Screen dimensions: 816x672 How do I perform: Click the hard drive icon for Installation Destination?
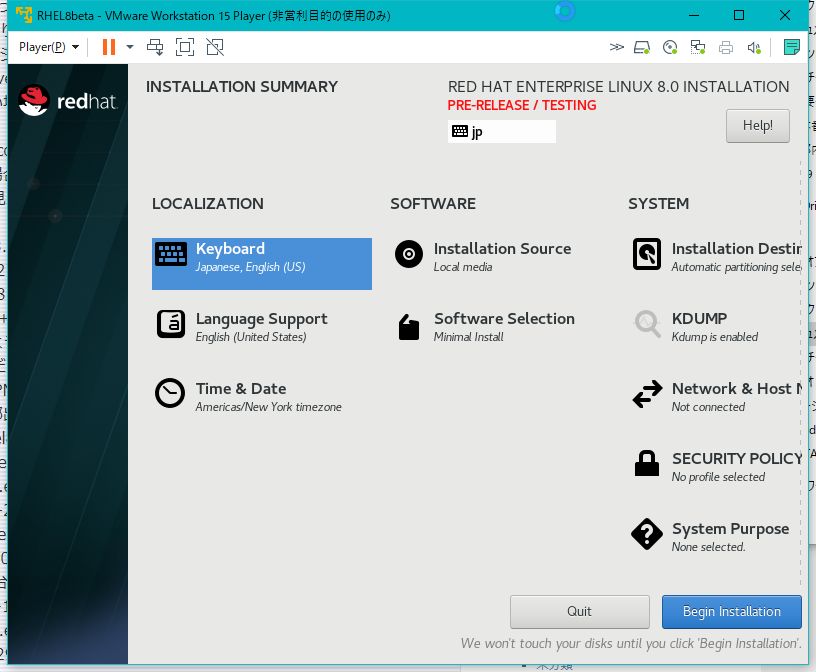point(647,254)
